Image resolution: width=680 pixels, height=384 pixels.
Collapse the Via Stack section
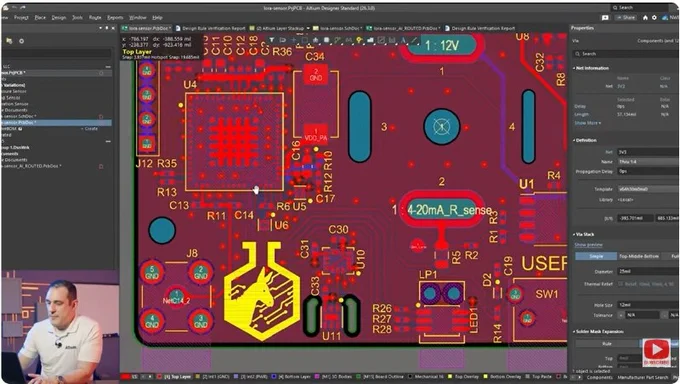click(x=574, y=234)
